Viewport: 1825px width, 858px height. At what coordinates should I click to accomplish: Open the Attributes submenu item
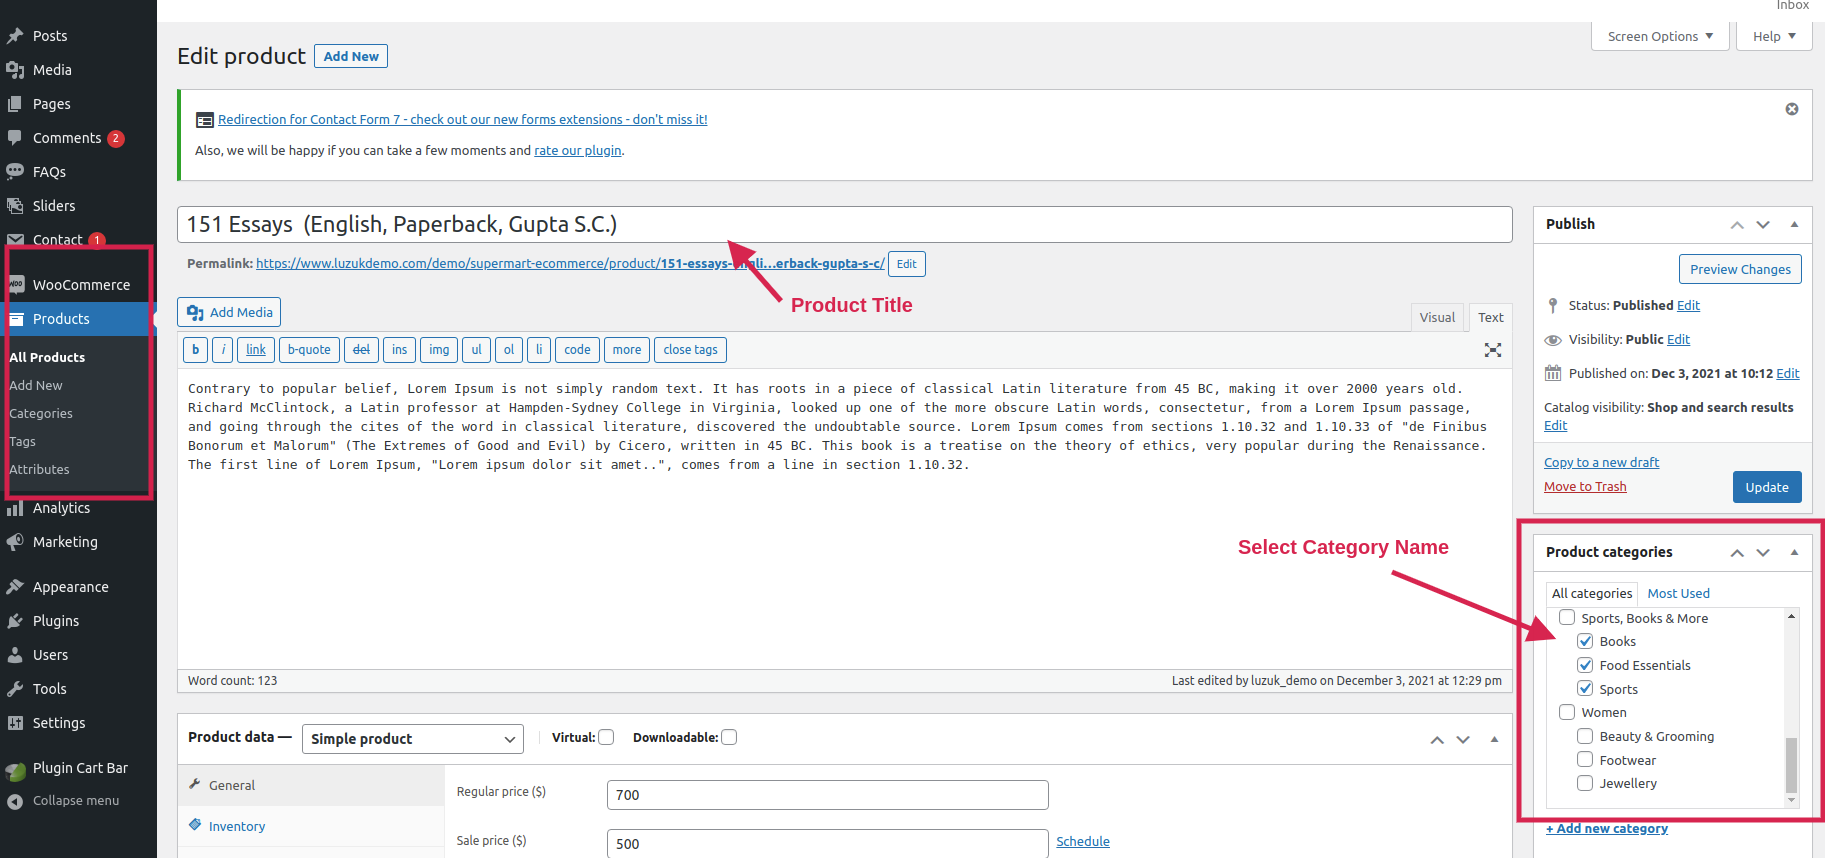pyautogui.click(x=39, y=470)
